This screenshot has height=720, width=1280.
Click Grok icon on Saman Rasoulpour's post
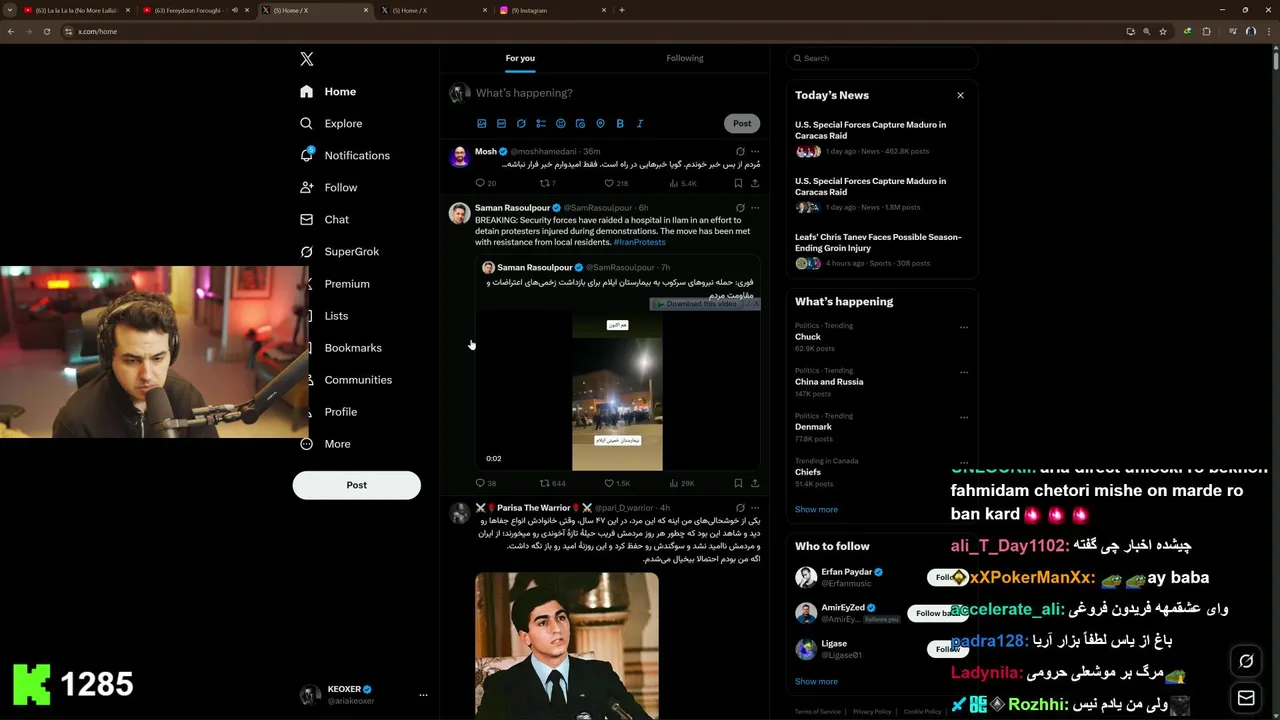[x=740, y=208]
